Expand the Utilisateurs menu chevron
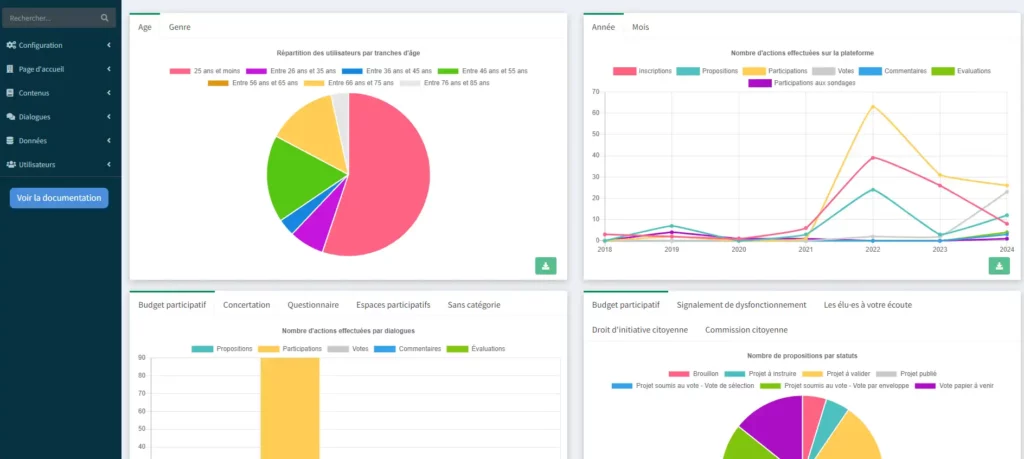Viewport: 1024px width, 459px height. point(108,165)
